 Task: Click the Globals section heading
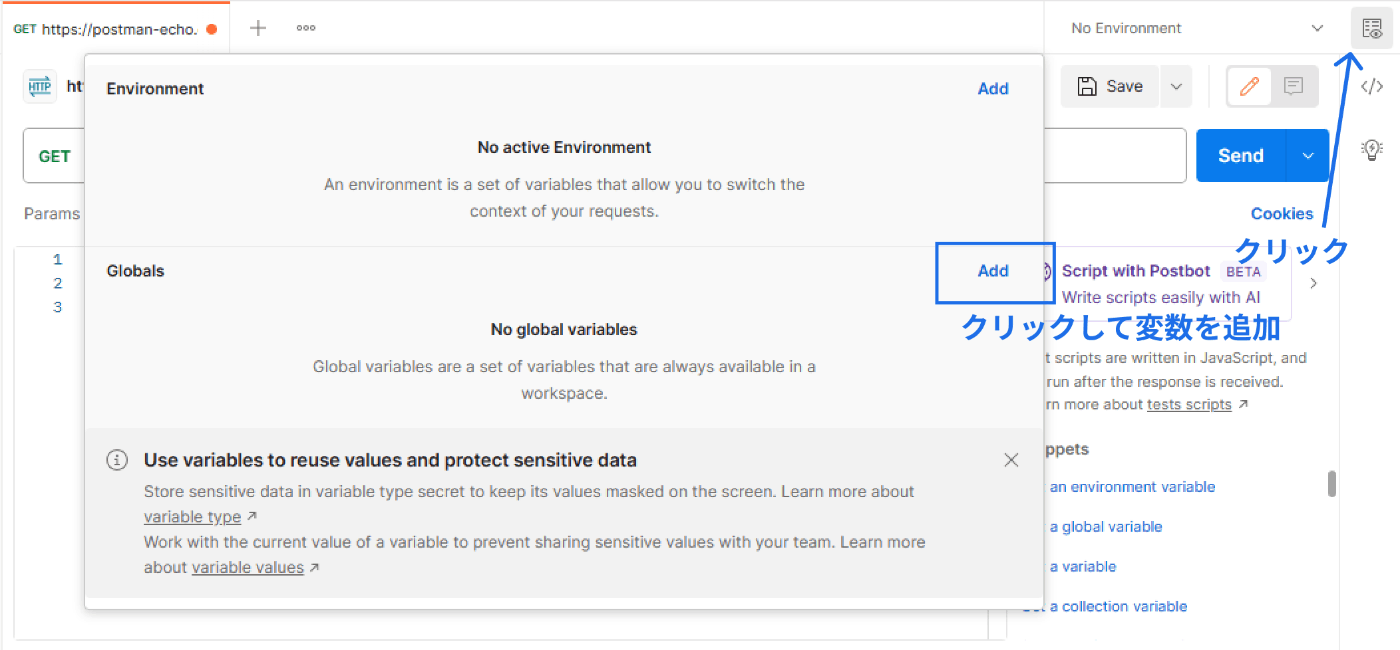[x=136, y=271]
